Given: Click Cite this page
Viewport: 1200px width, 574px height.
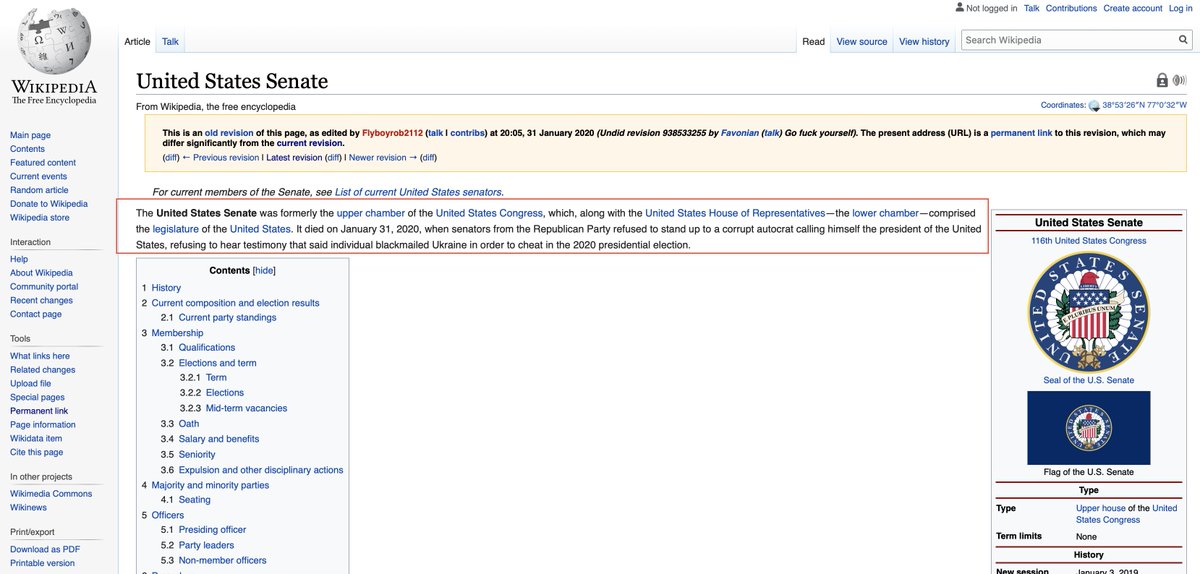Looking at the screenshot, I should tap(36, 452).
